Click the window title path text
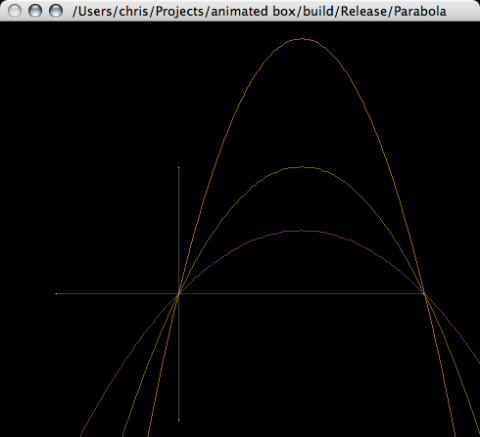The height and width of the screenshot is (437, 480). [259, 11]
